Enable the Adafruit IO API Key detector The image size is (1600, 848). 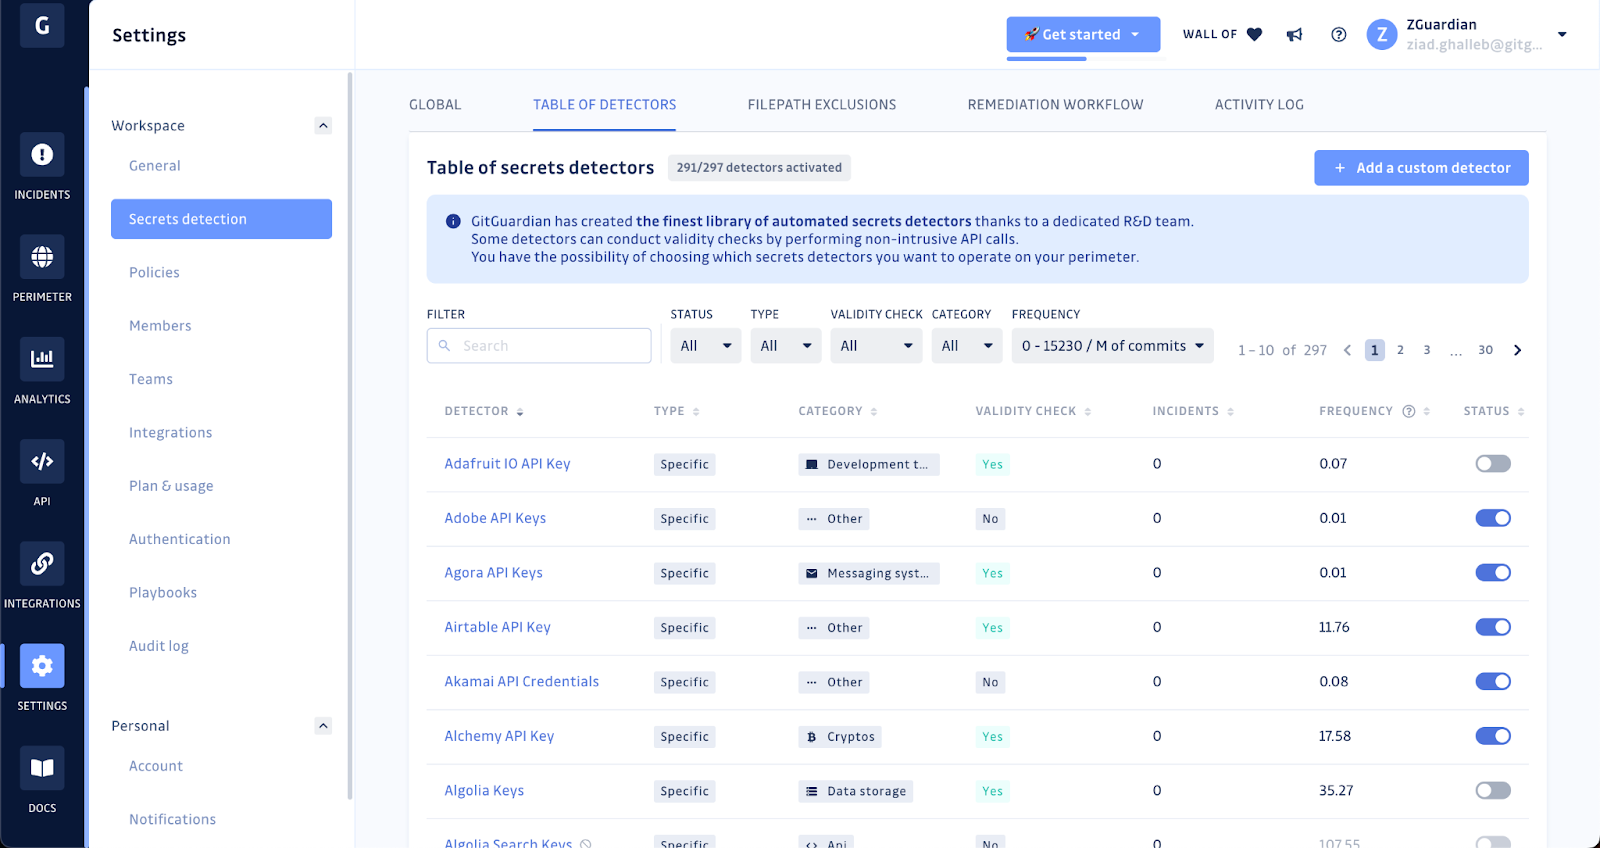1493,464
